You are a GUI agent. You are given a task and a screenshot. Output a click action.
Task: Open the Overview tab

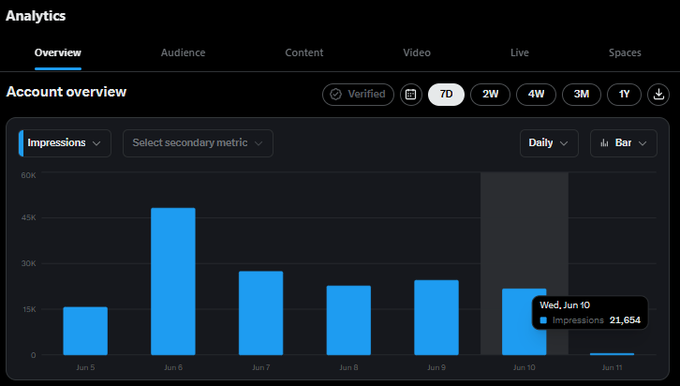[58, 53]
